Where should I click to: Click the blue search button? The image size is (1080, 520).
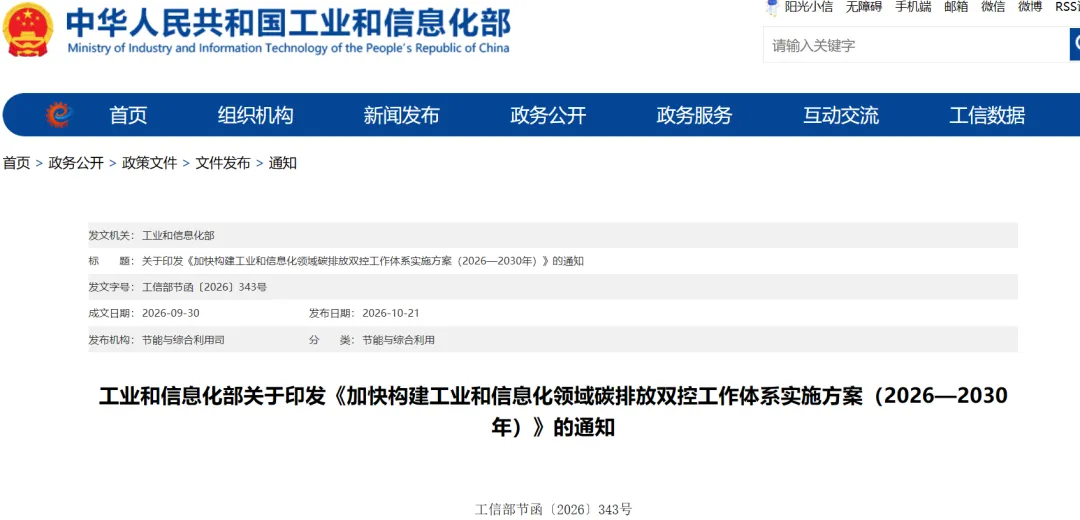tap(1074, 45)
